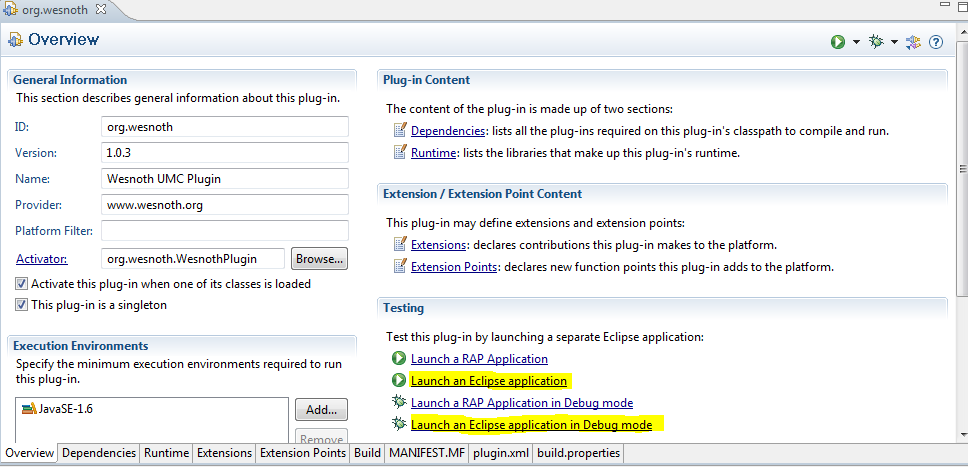This screenshot has width=968, height=467.
Task: Open the Activator class hyperlink
Action: pyautogui.click(x=42, y=259)
